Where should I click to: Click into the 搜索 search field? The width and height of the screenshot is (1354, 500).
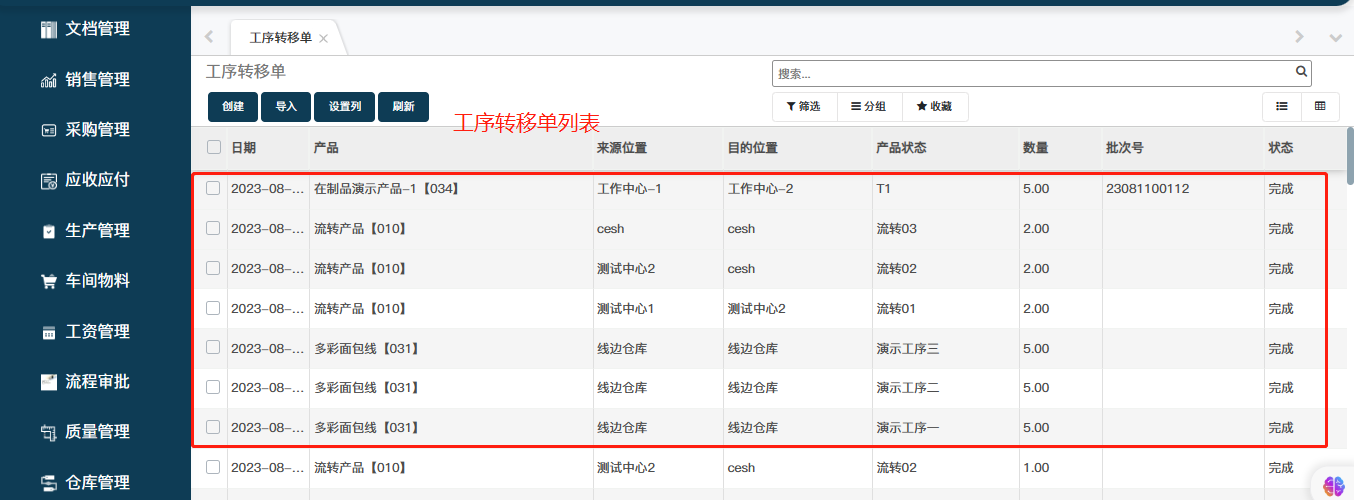pyautogui.click(x=1030, y=73)
